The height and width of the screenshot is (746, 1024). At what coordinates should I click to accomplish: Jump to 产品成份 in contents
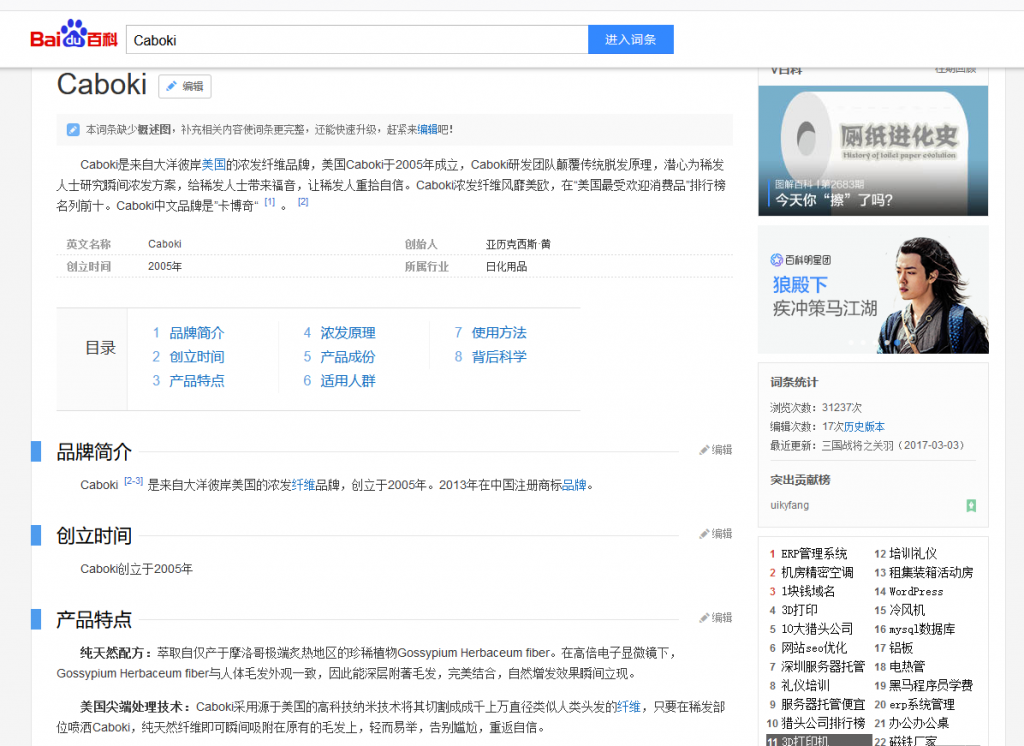[347, 357]
